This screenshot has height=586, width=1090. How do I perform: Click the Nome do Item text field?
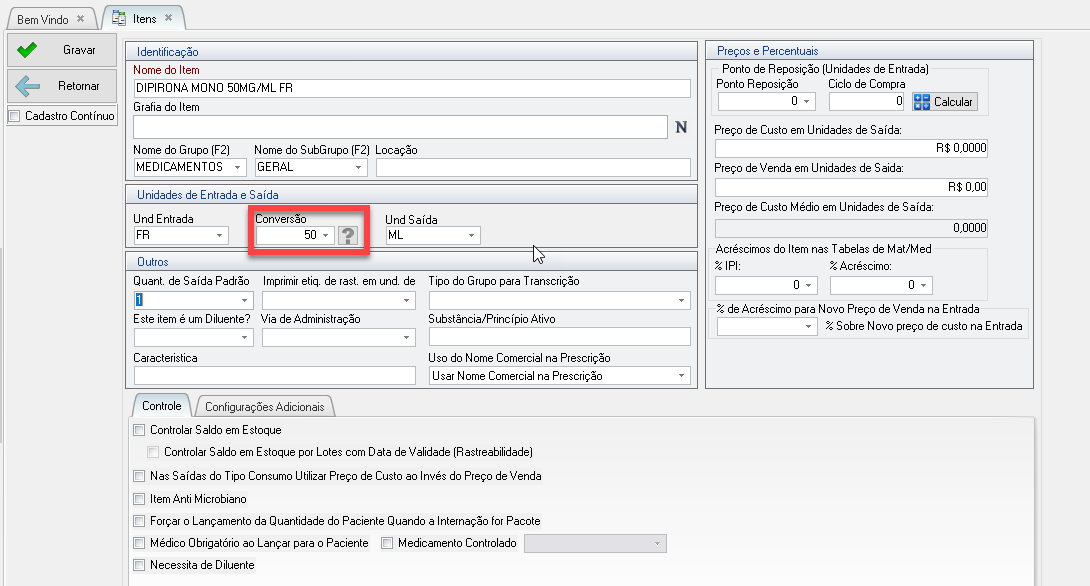(x=411, y=88)
